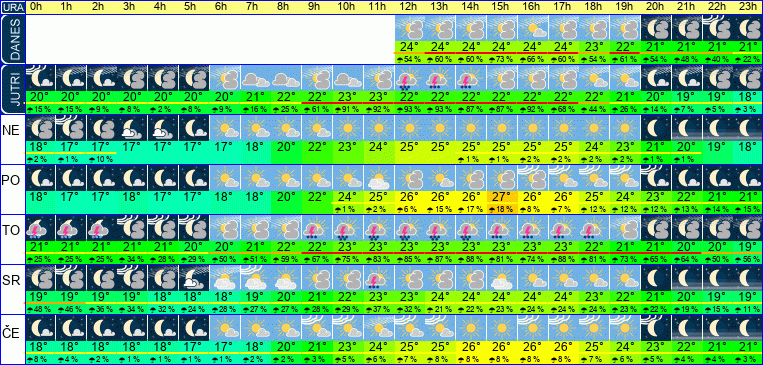Click JUTRI 12h thunderstorm weather icon
The height and width of the screenshot is (365, 763).
click(x=410, y=78)
